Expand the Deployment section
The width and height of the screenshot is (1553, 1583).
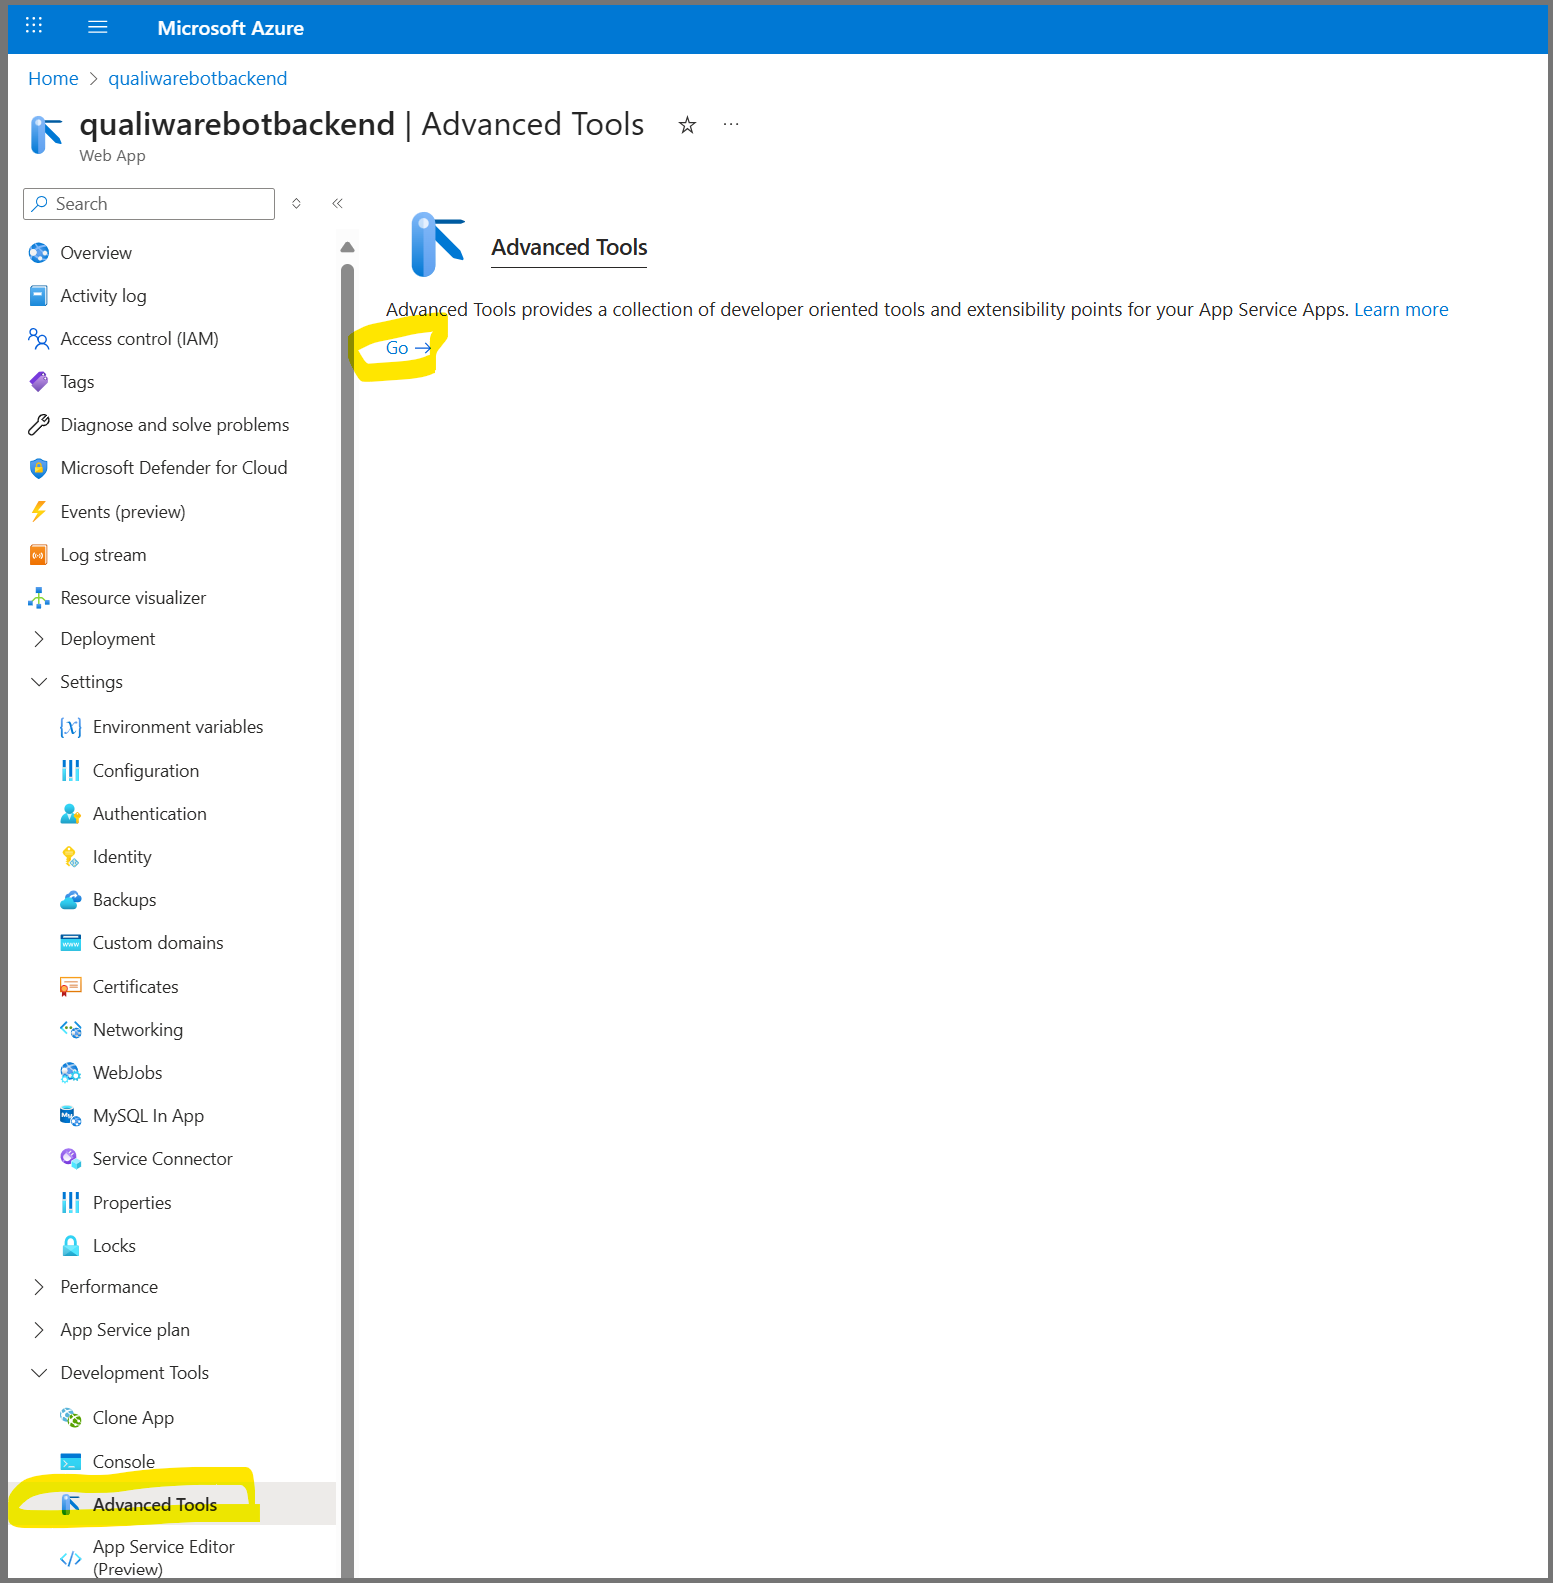[x=39, y=639]
